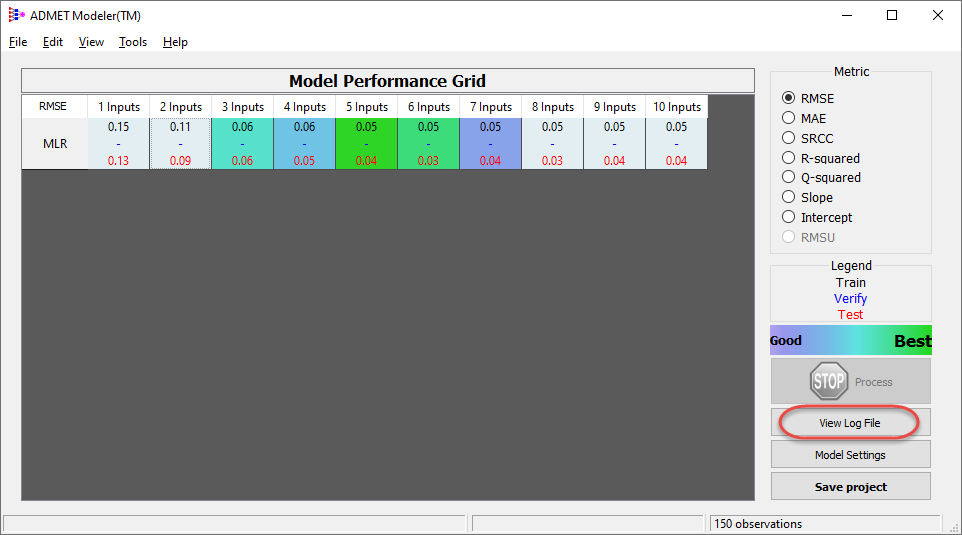Select the MLR 5 Inputs green cell
Image resolution: width=962 pixels, height=535 pixels.
point(366,144)
